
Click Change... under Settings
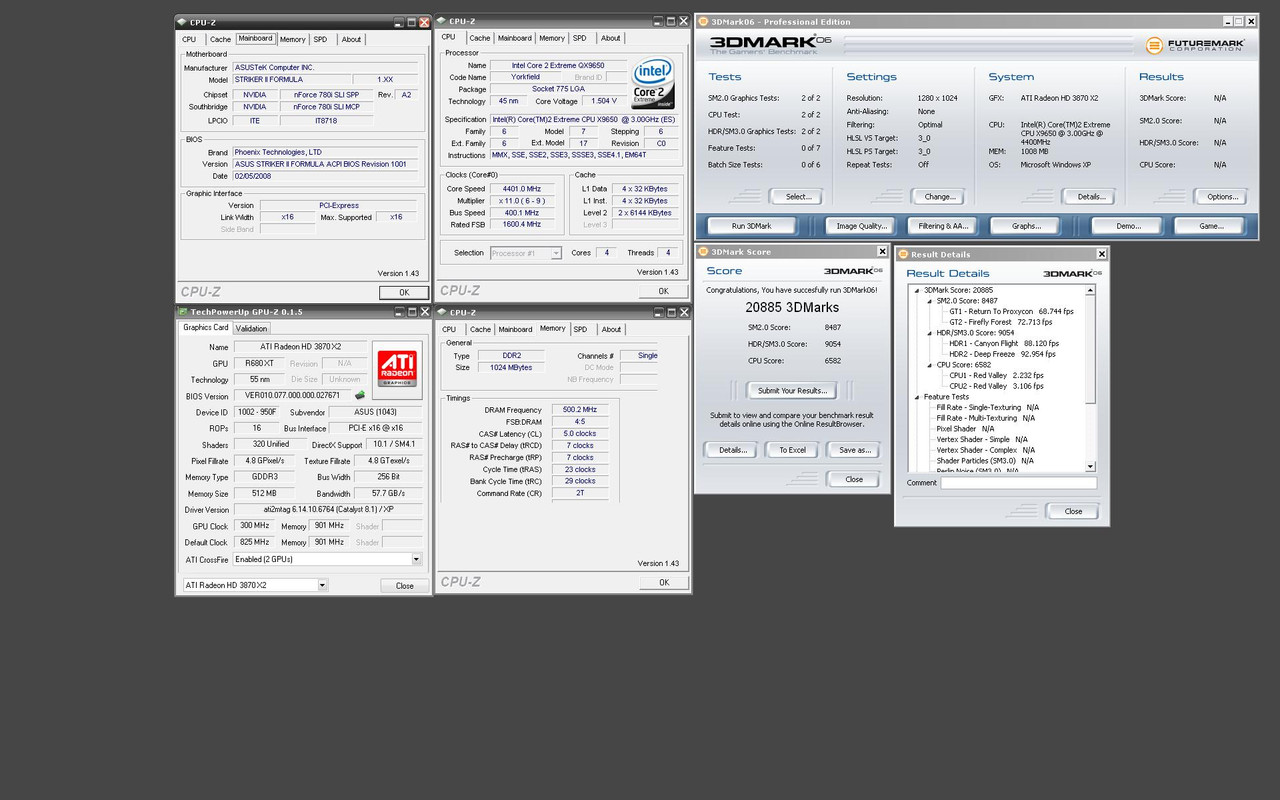[x=940, y=197]
